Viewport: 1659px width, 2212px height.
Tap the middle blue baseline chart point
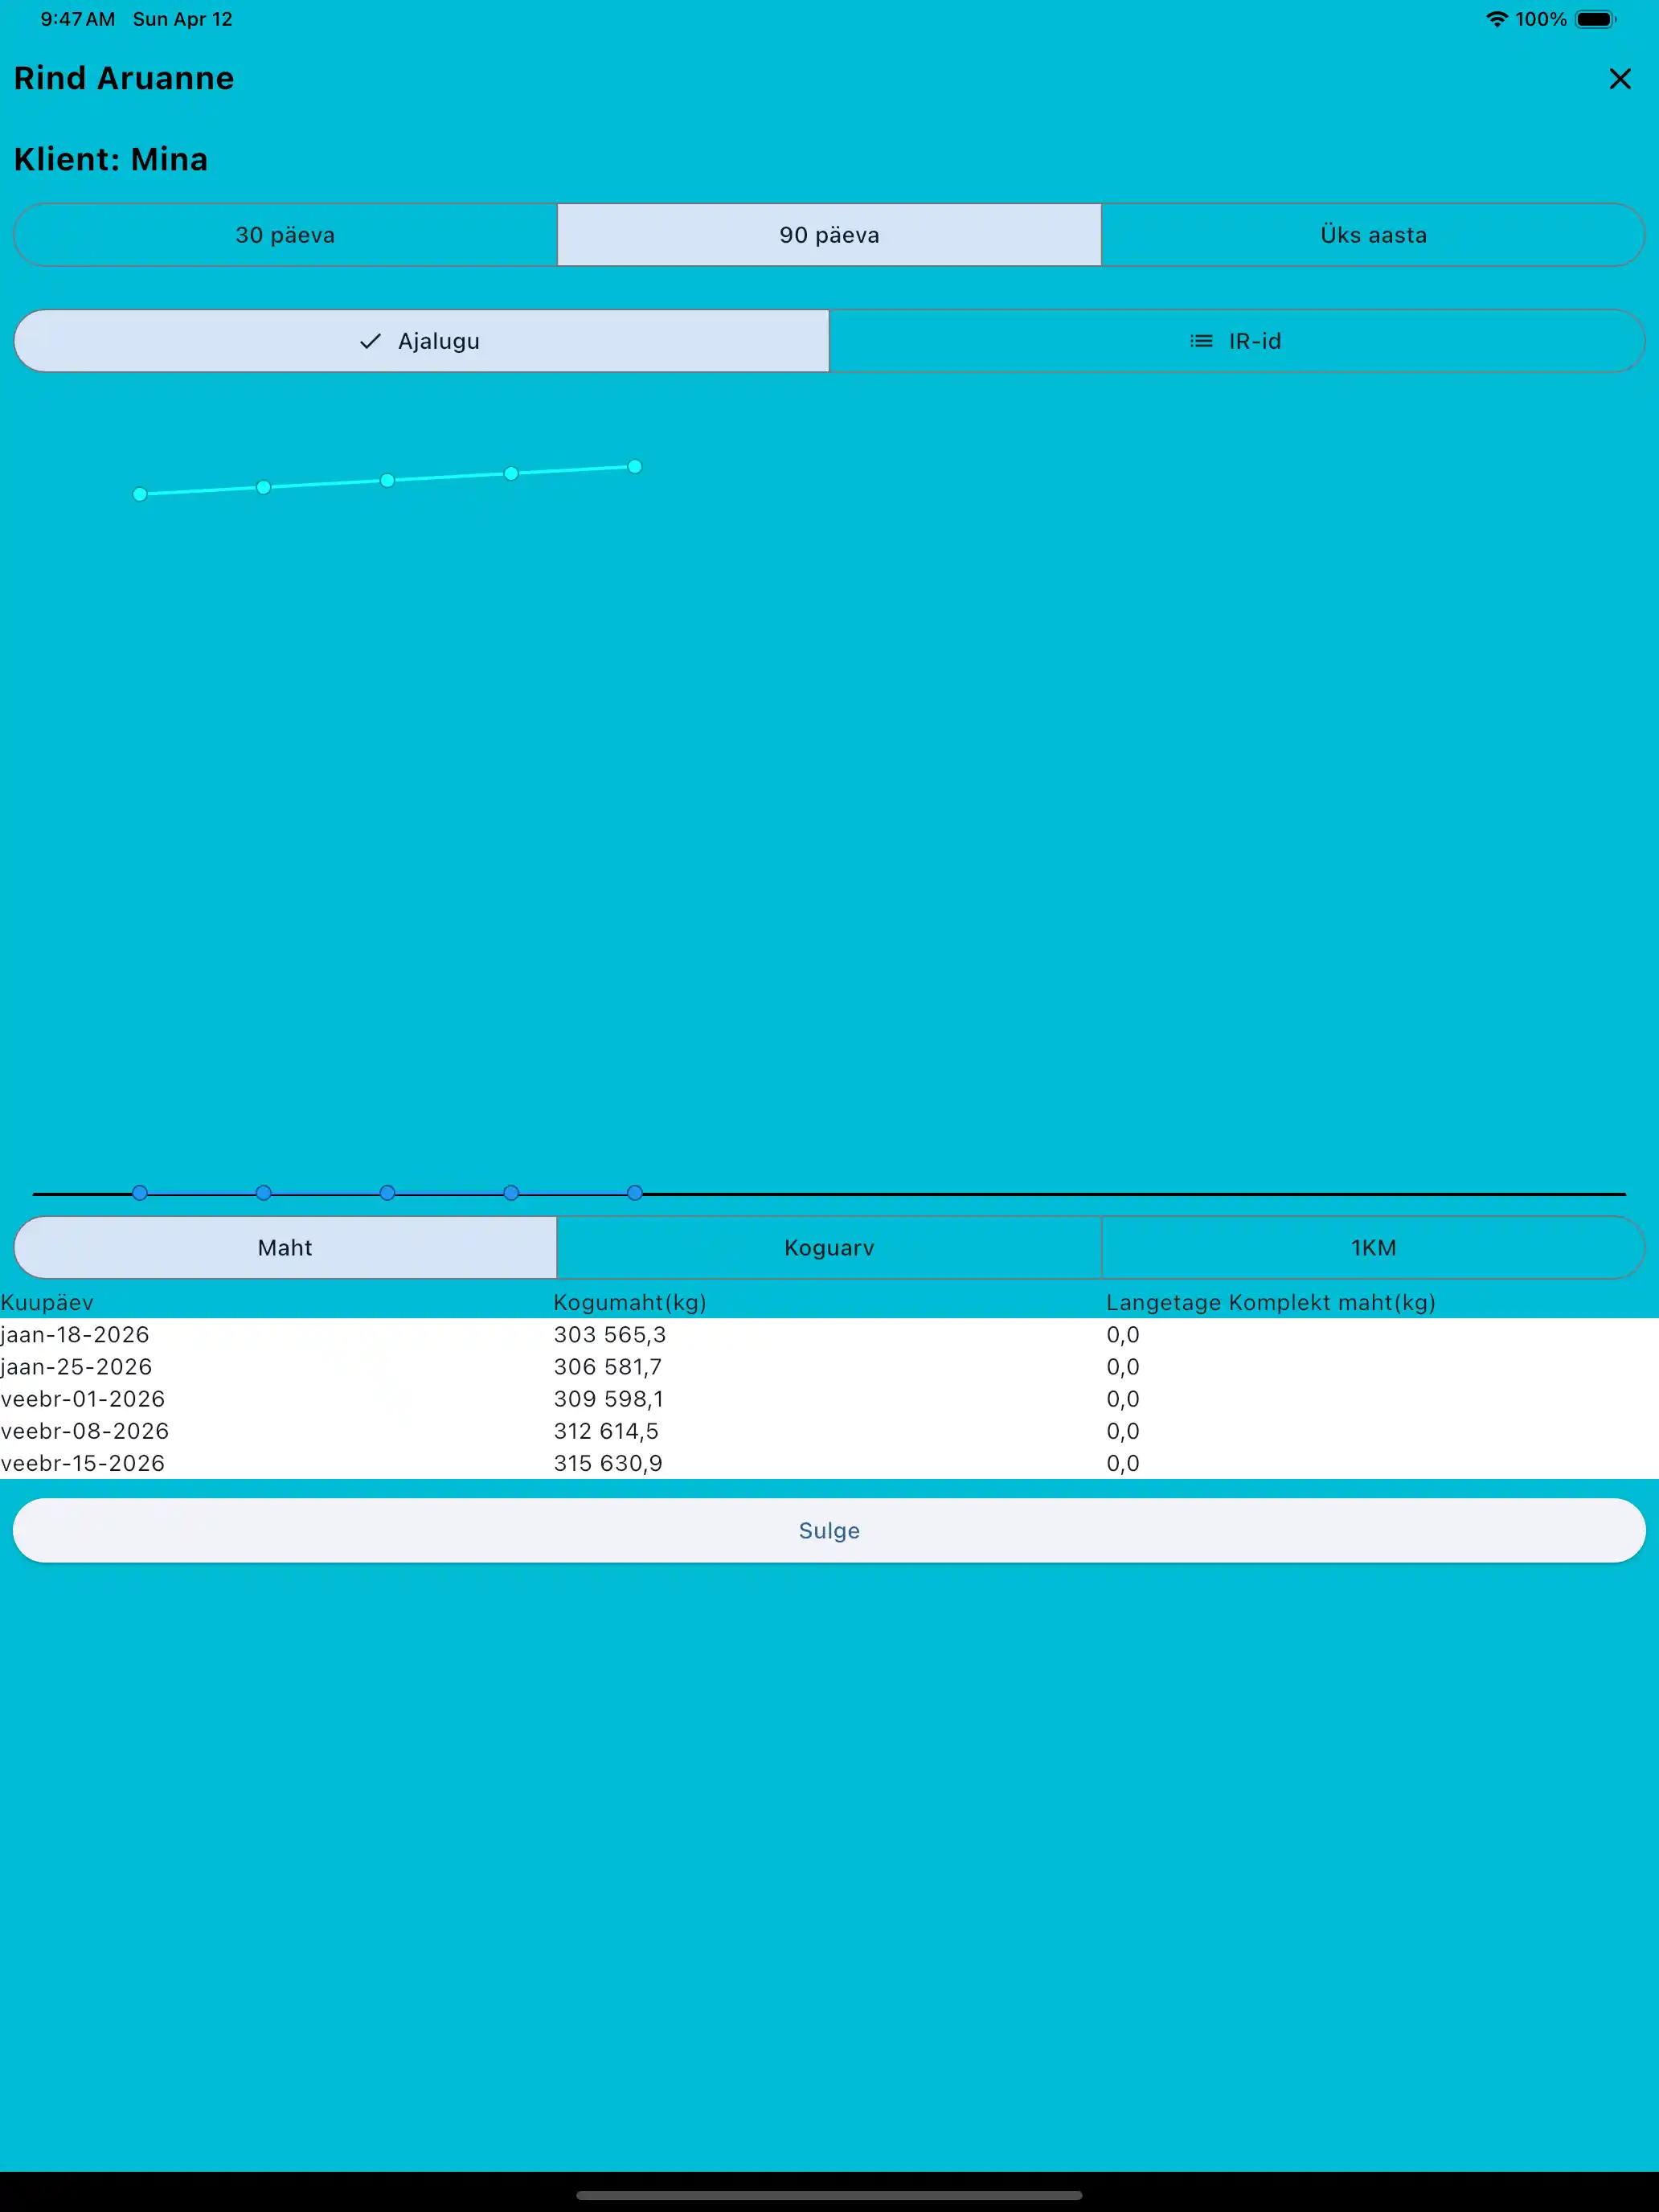click(387, 1192)
